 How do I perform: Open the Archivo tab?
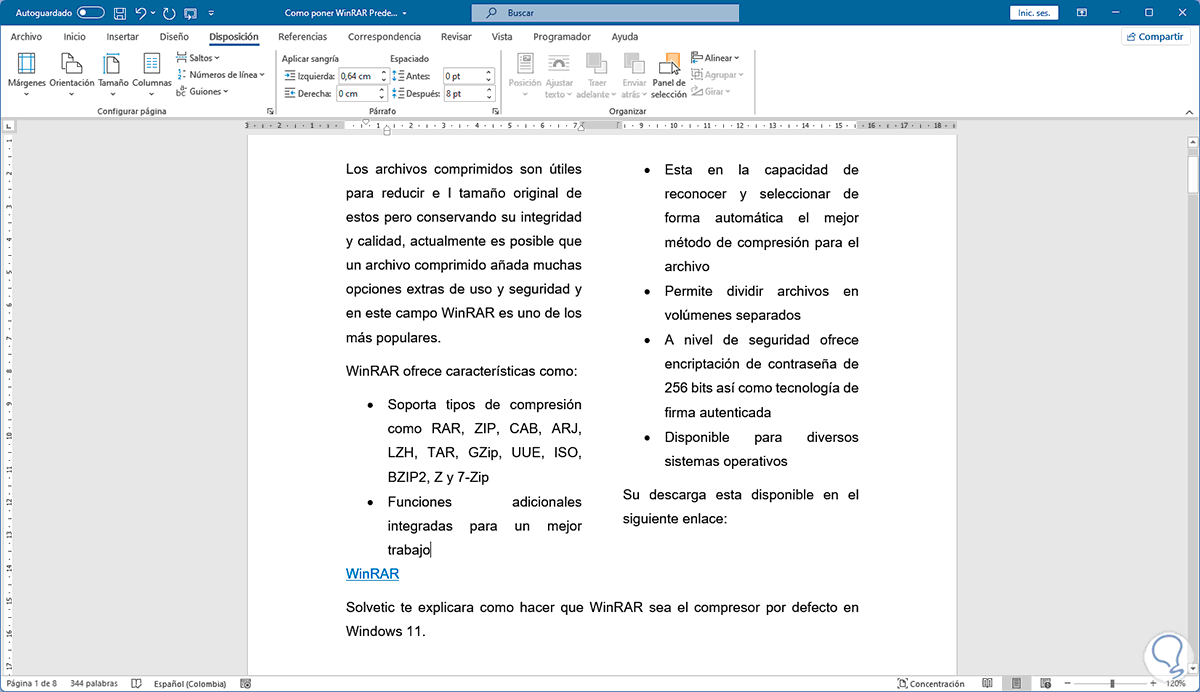tap(26, 37)
